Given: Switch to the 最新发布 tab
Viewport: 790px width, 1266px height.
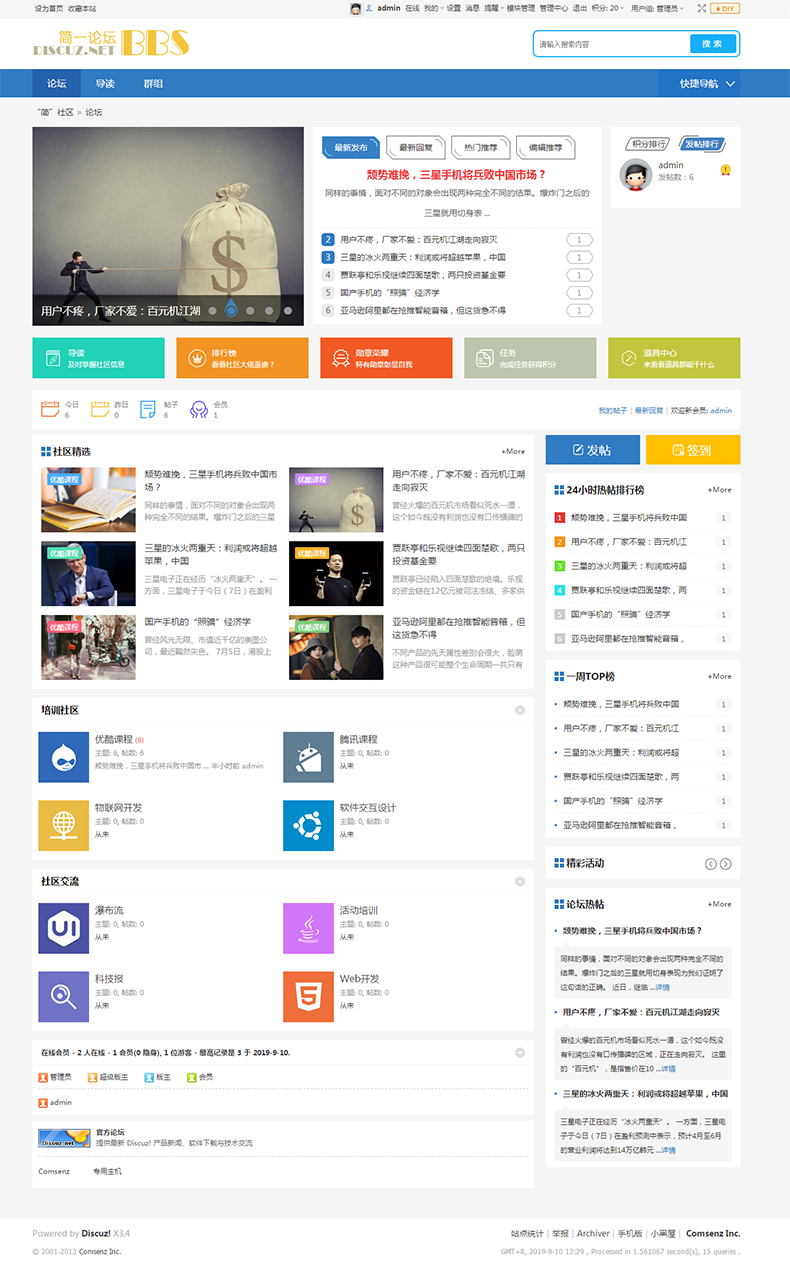Looking at the screenshot, I should (350, 147).
